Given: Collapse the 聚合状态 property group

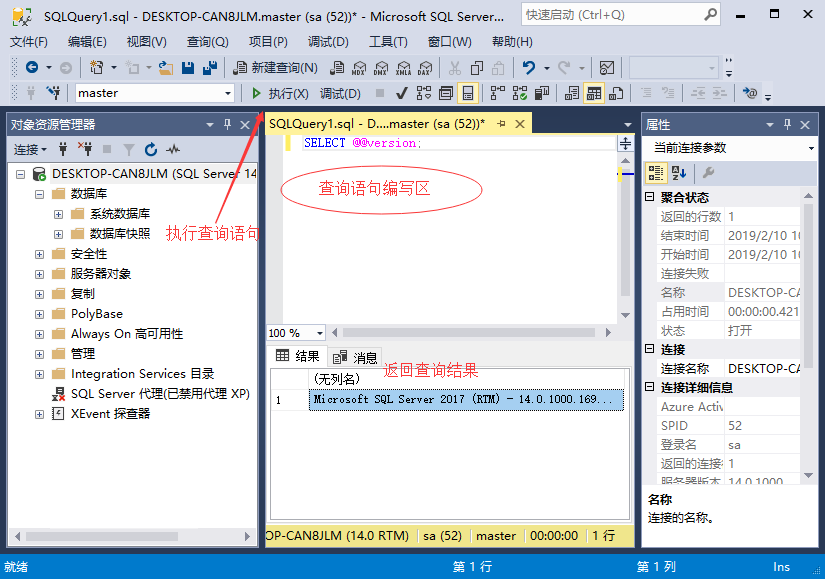Looking at the screenshot, I should pyautogui.click(x=650, y=197).
